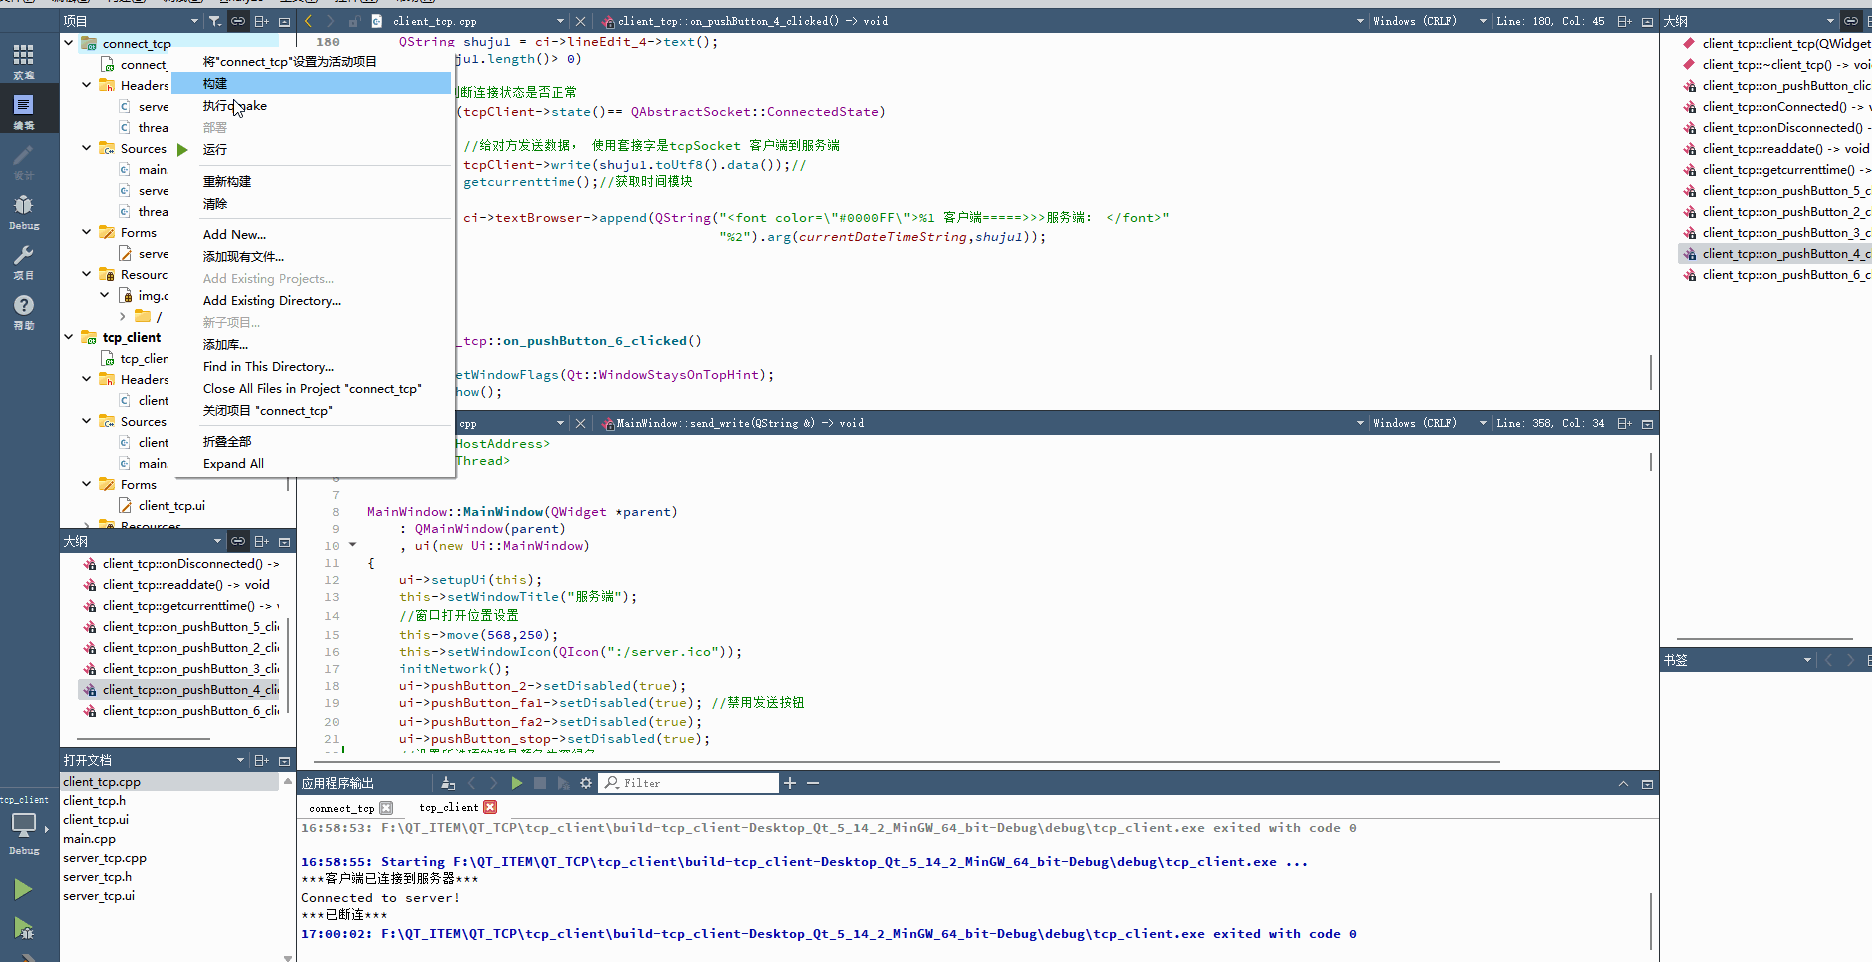Open the Welcome mode in sidebar

pos(24,60)
